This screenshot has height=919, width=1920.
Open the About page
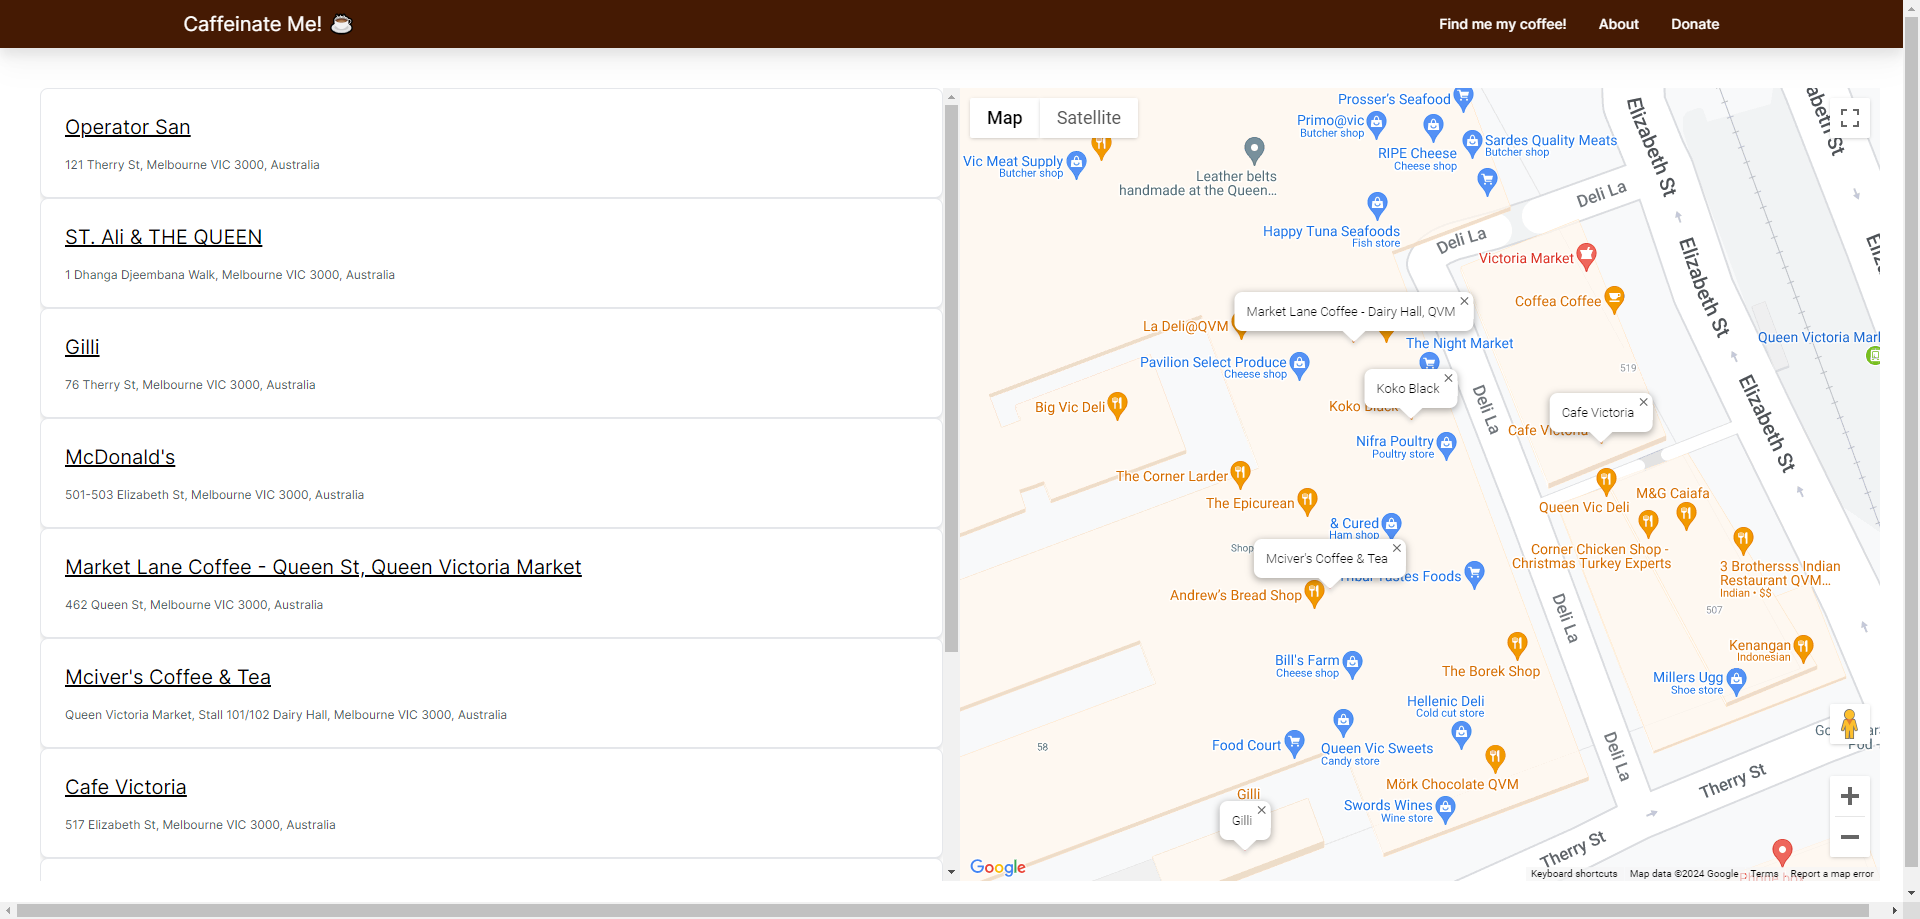tap(1618, 24)
